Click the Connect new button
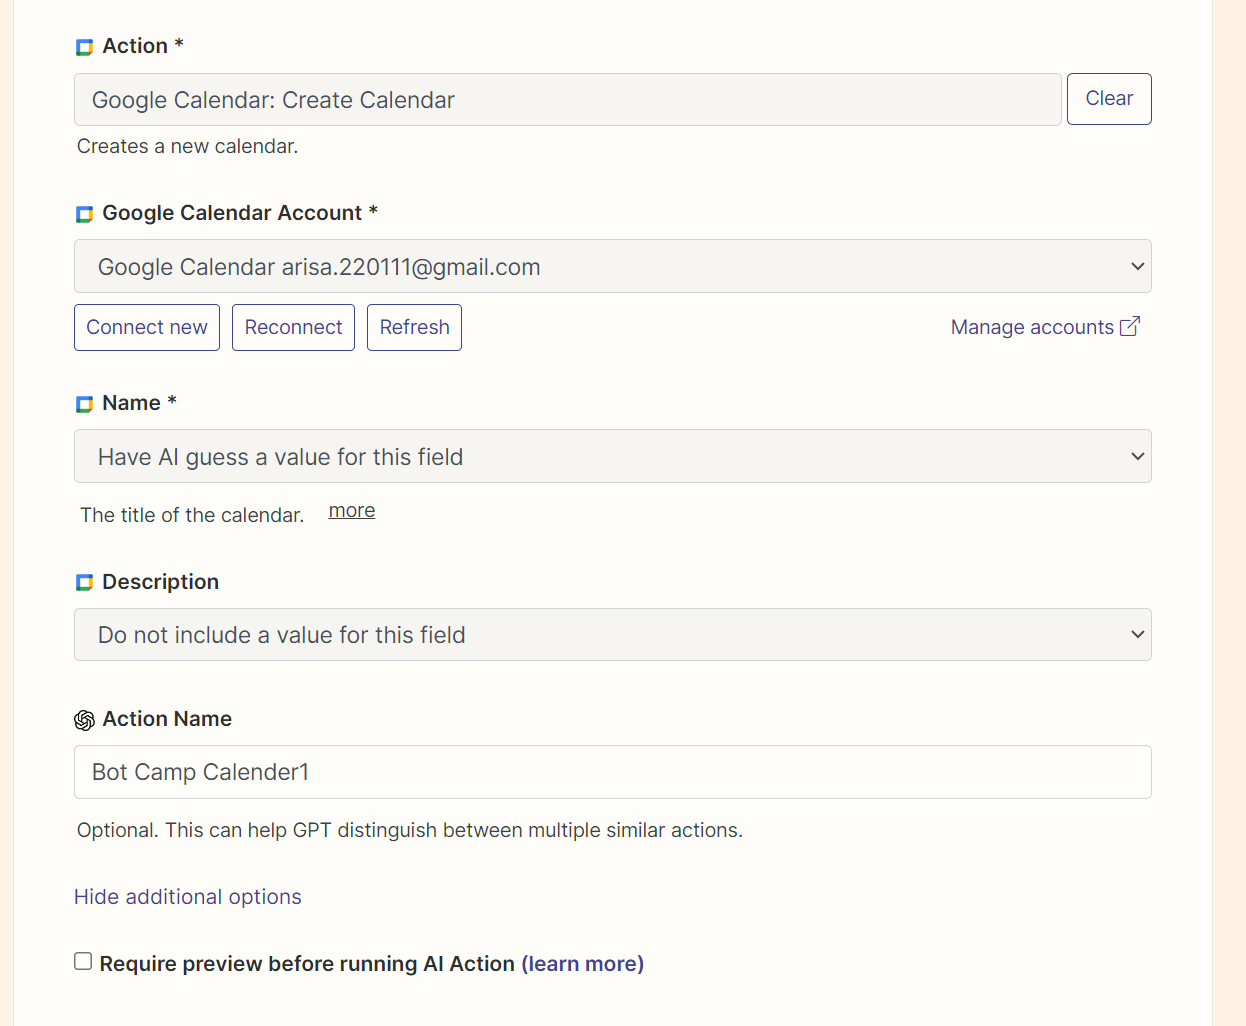Screen dimensions: 1246x1026 tap(147, 327)
